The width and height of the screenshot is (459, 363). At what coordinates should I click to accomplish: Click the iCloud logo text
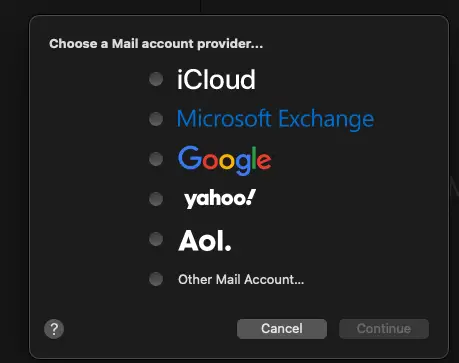(216, 80)
